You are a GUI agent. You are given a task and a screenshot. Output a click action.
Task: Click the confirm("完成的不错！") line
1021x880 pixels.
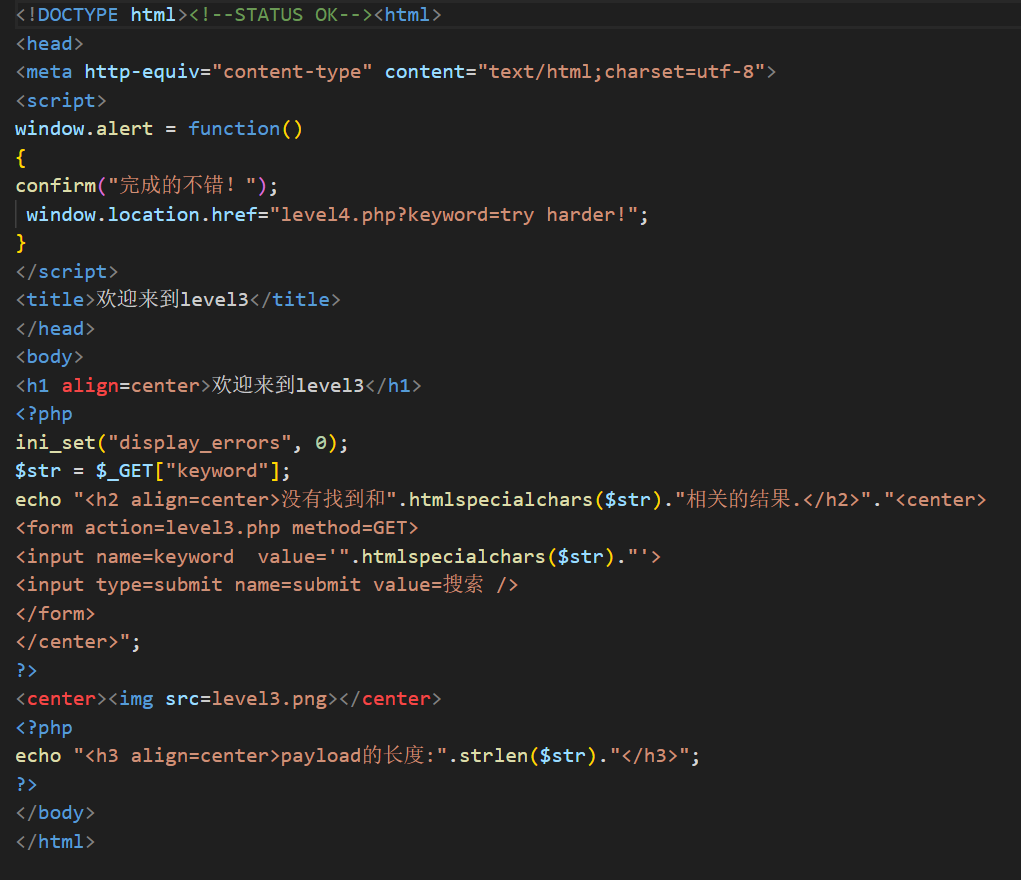pos(147,186)
